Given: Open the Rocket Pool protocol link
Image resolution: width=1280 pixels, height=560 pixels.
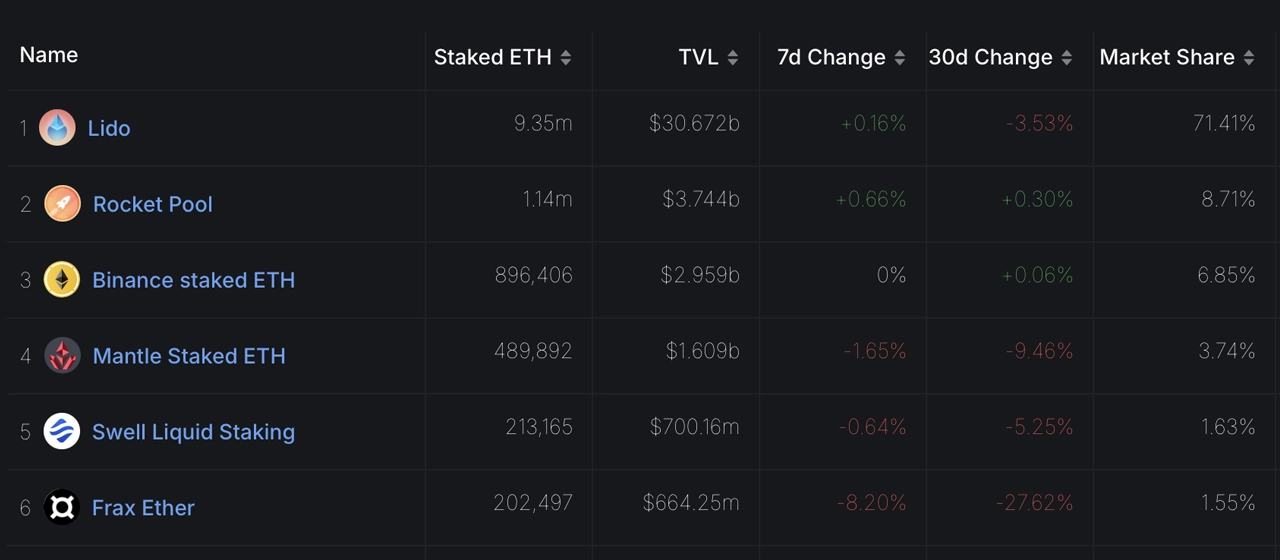Looking at the screenshot, I should 153,204.
